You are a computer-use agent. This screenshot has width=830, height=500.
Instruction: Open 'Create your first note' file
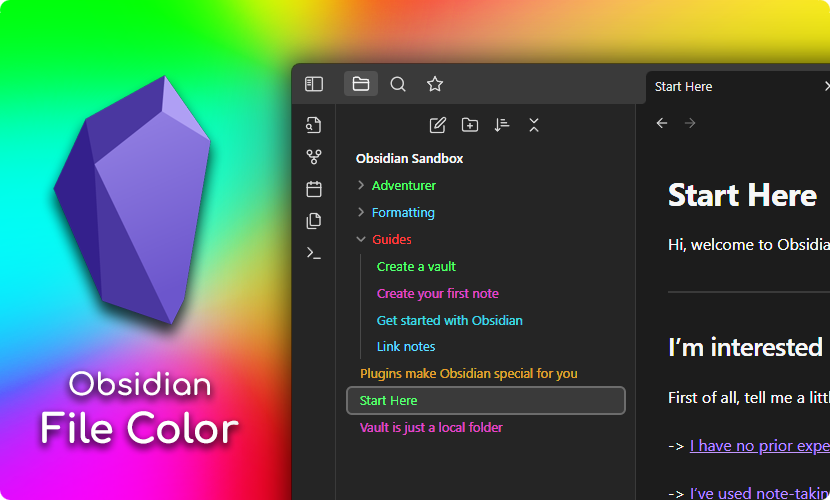pos(438,294)
